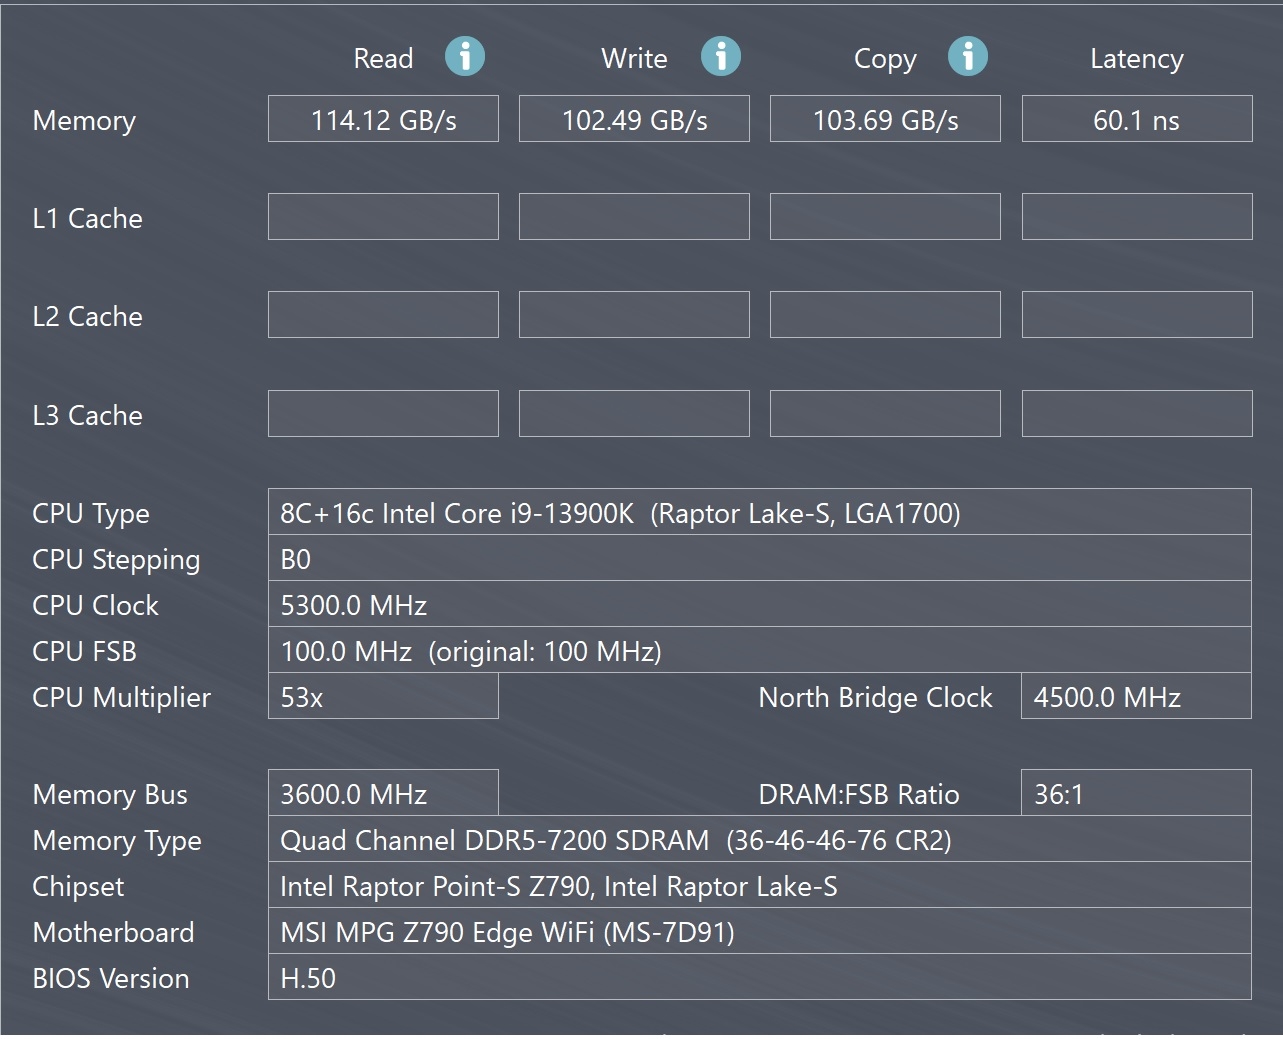1283x1039 pixels.
Task: Select the CPU FSB value 100.0 MHz
Action: pyautogui.click(x=760, y=650)
